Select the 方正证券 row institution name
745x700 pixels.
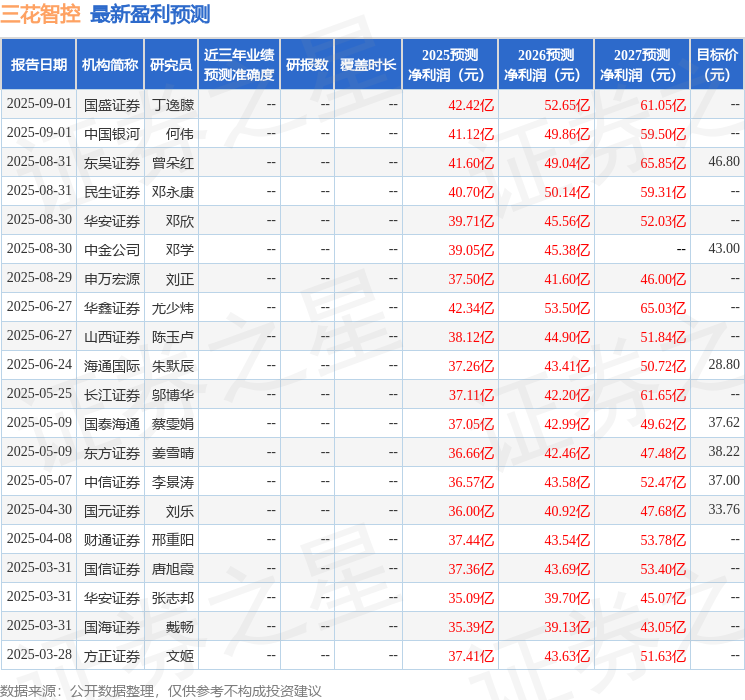point(112,655)
